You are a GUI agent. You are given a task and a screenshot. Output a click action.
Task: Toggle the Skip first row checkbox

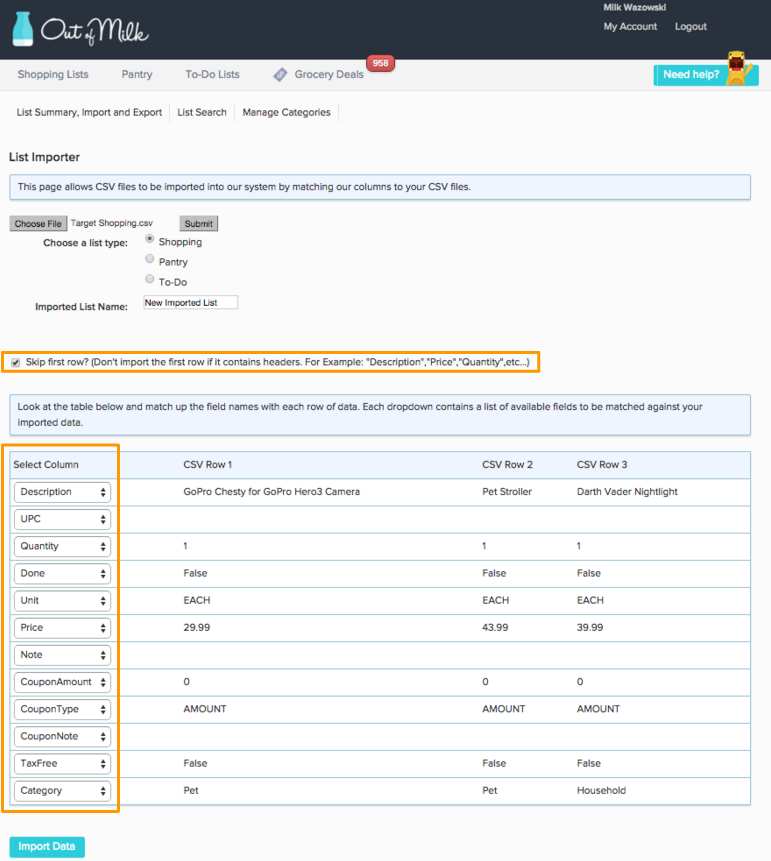click(x=15, y=362)
